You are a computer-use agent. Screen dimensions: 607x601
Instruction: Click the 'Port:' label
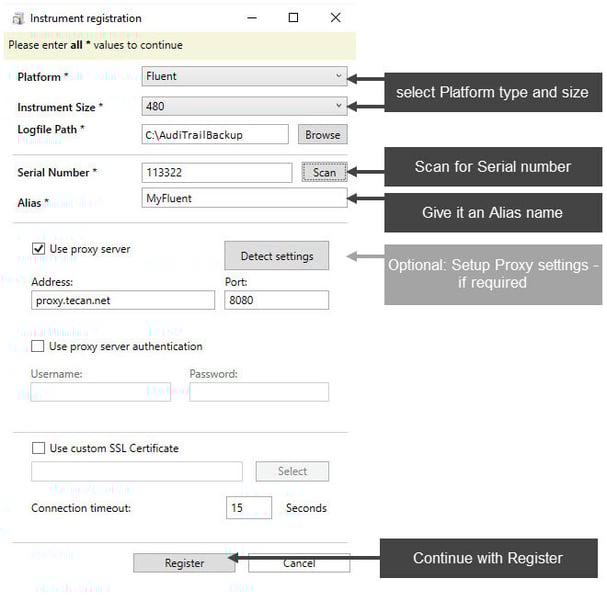point(236,282)
